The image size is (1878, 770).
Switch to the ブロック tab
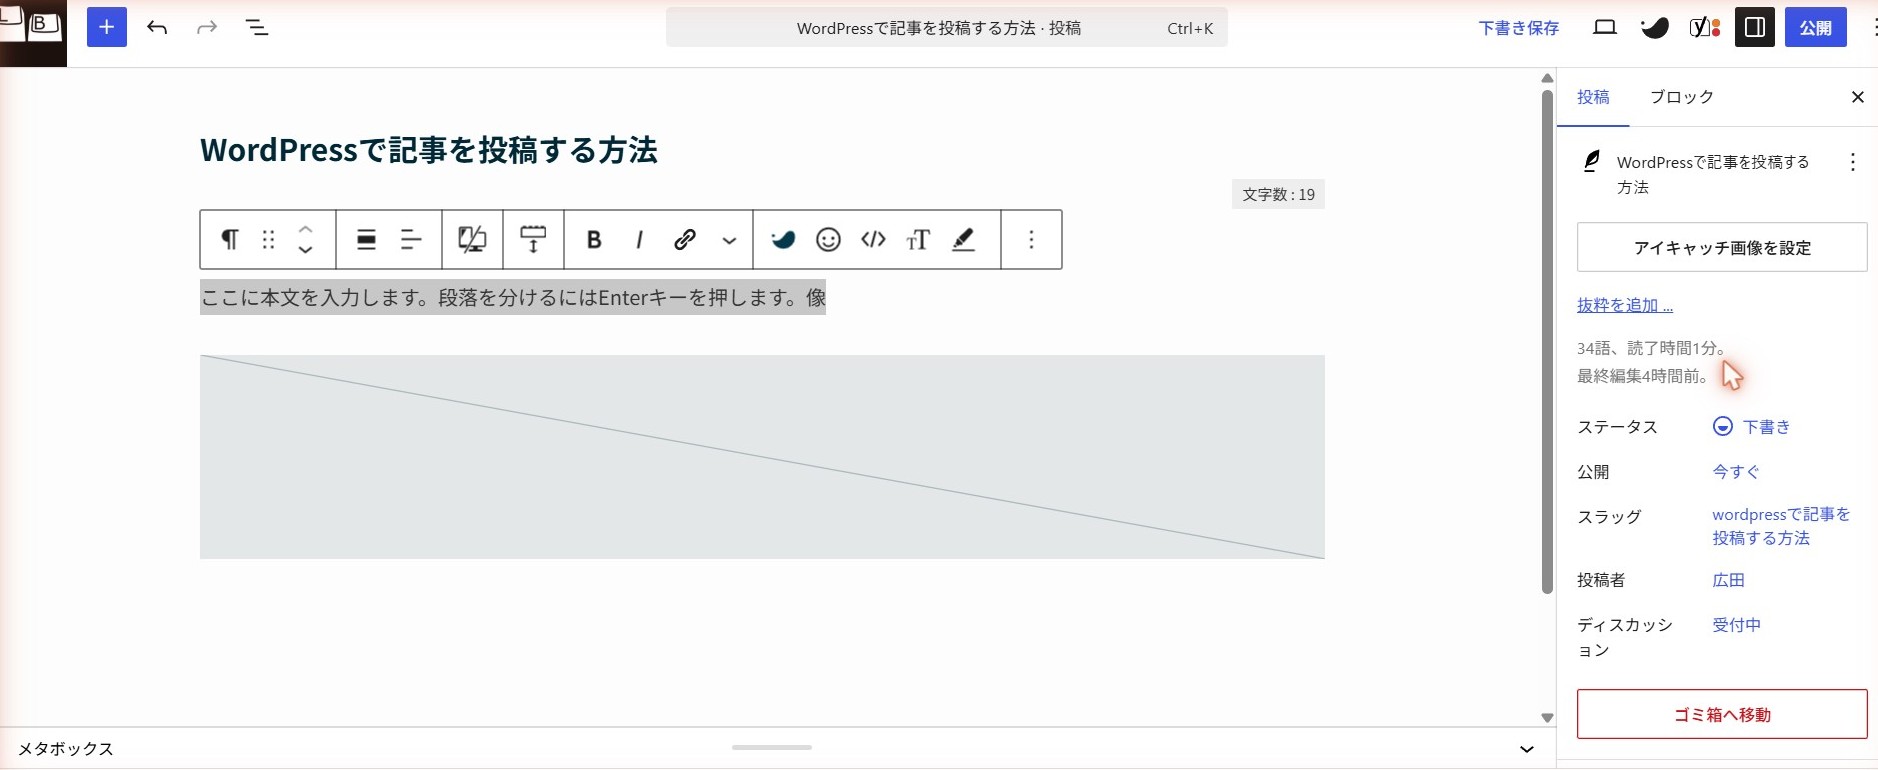[x=1682, y=97]
